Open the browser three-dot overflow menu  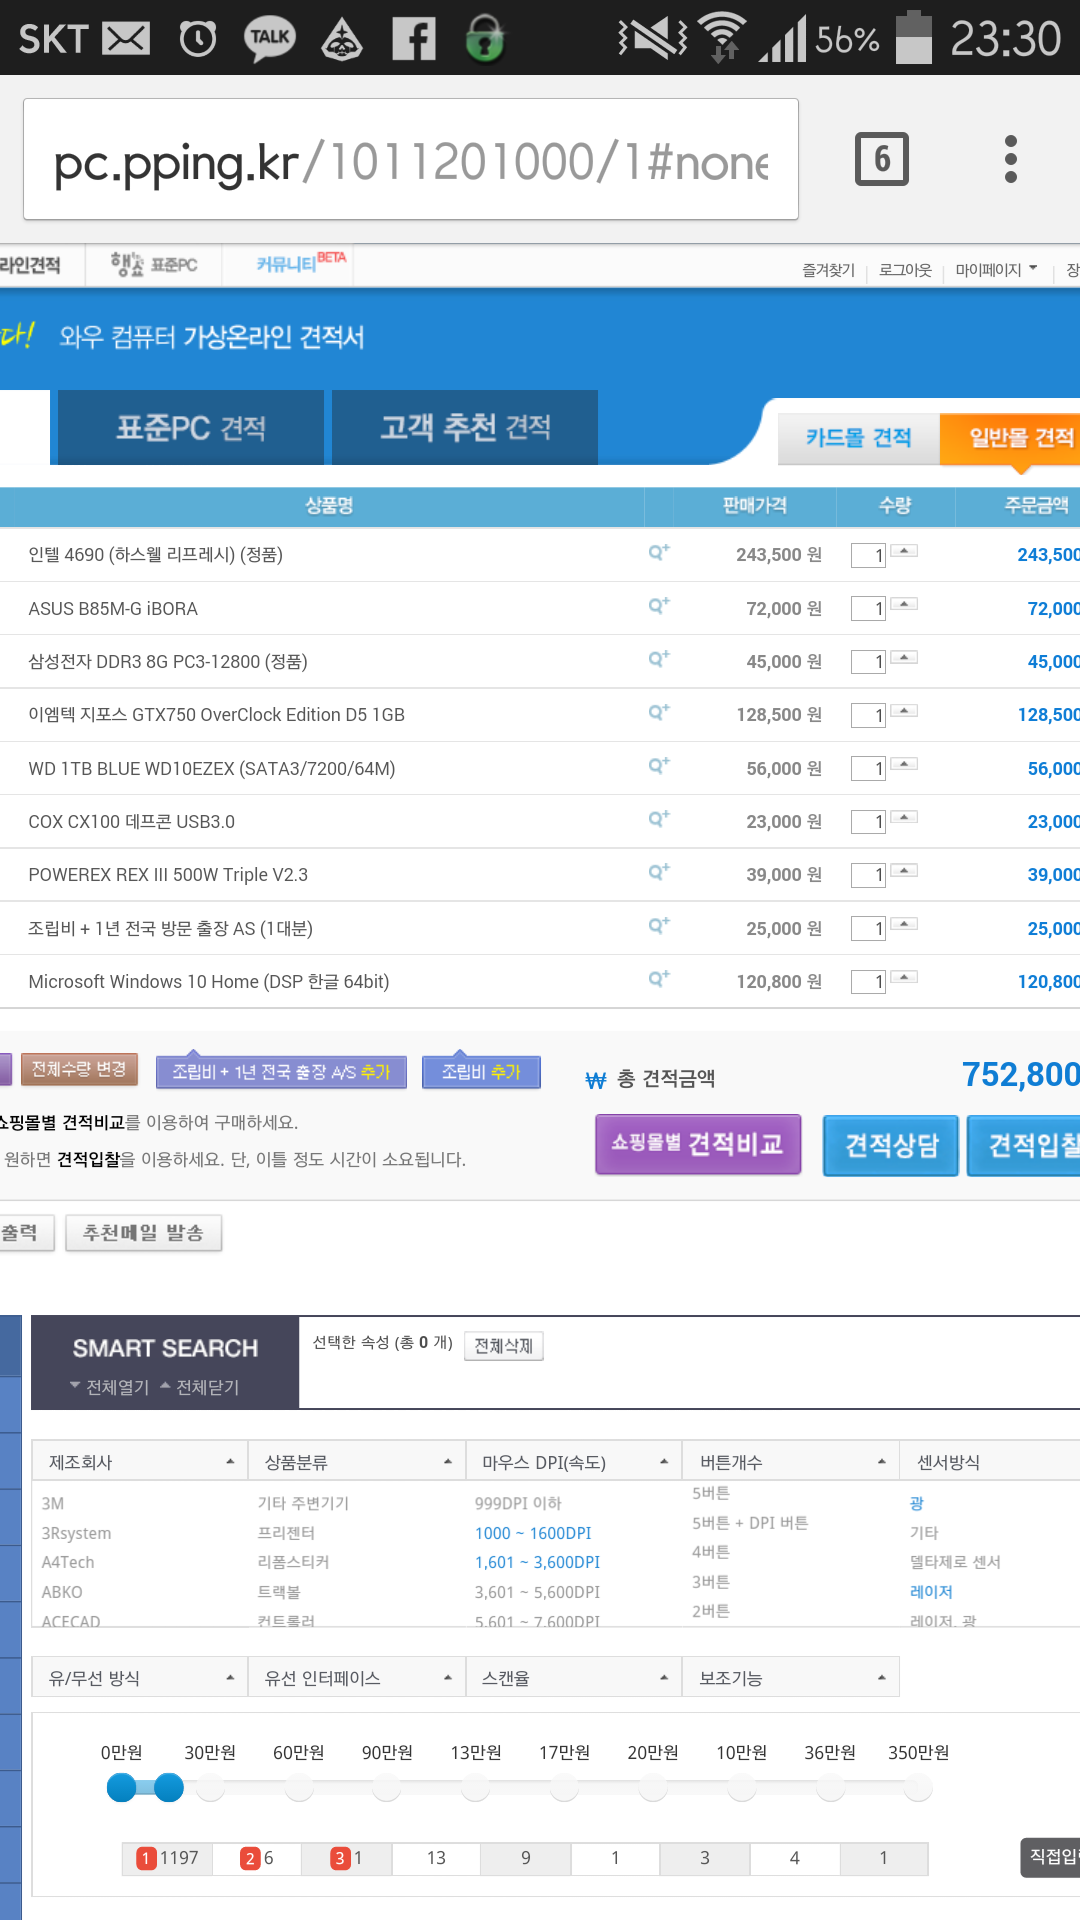(x=1011, y=159)
